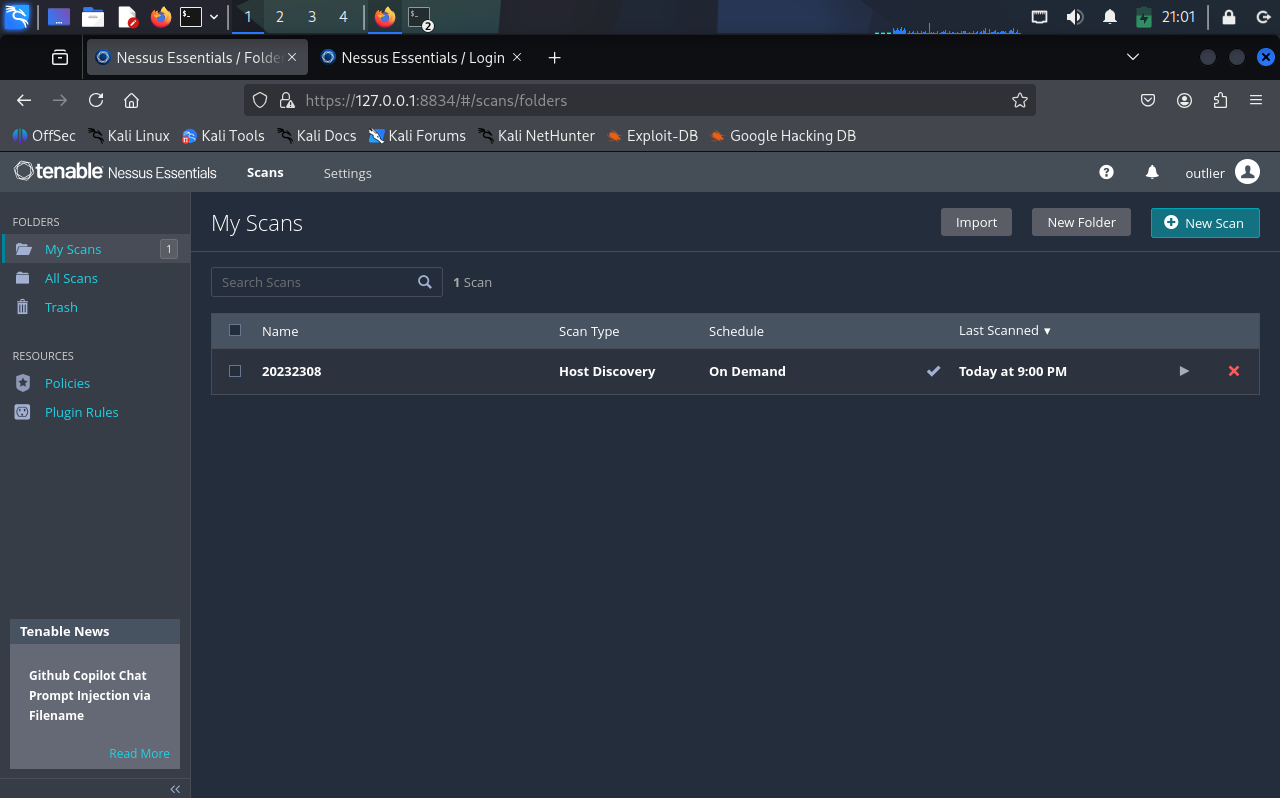Open the list all tabs dropdown
This screenshot has width=1280, height=798.
(1133, 58)
